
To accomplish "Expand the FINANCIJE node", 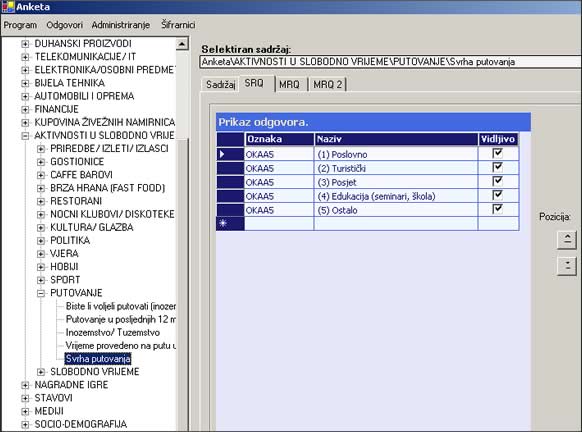I will [25, 109].
